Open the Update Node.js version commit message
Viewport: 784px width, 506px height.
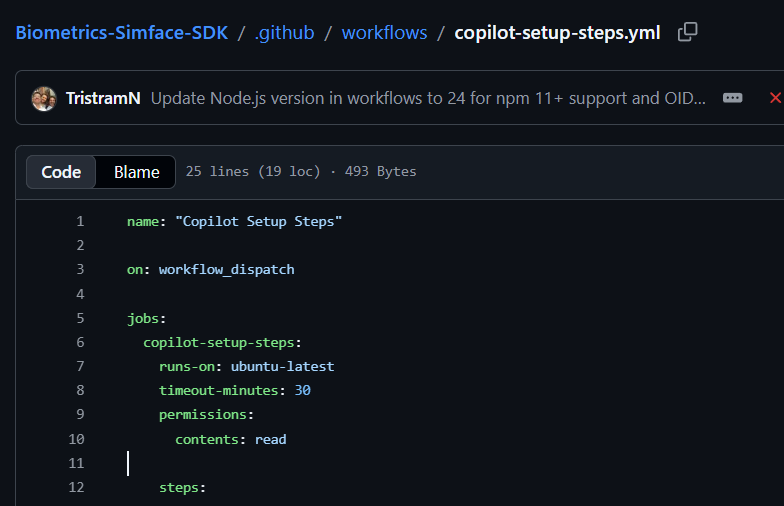pyautogui.click(x=428, y=98)
